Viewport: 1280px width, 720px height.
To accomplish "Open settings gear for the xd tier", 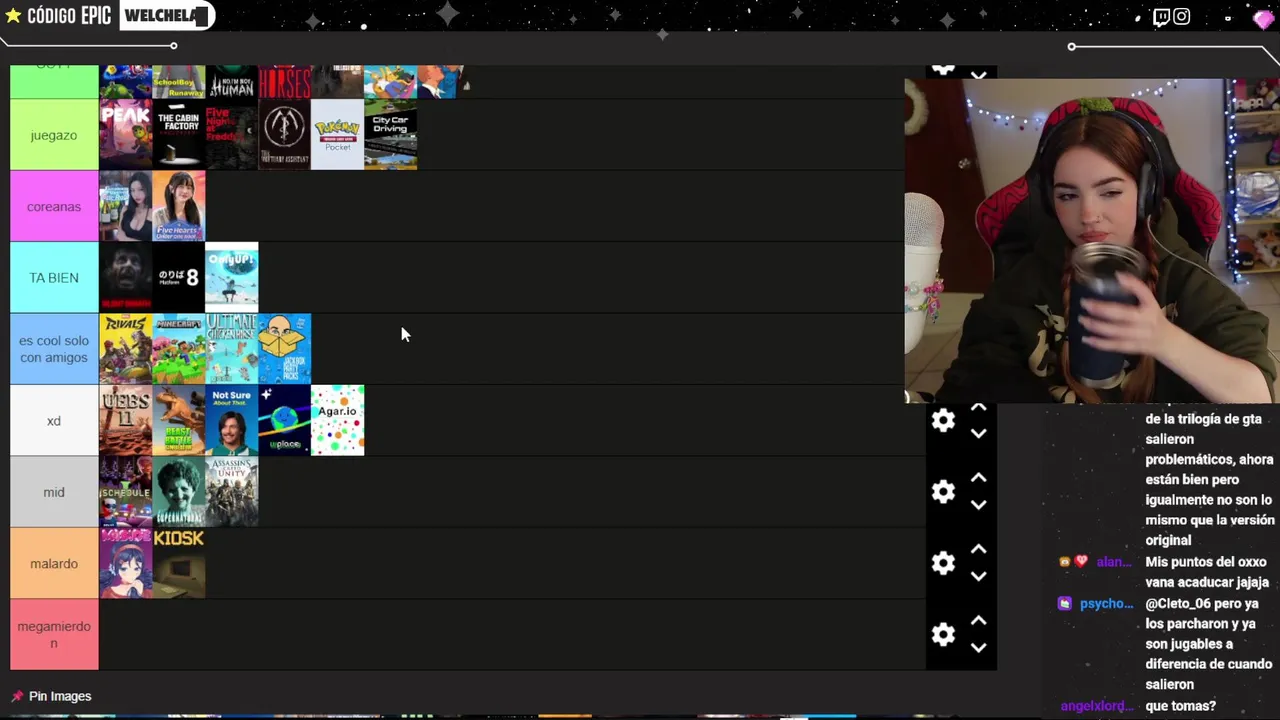I will (943, 420).
